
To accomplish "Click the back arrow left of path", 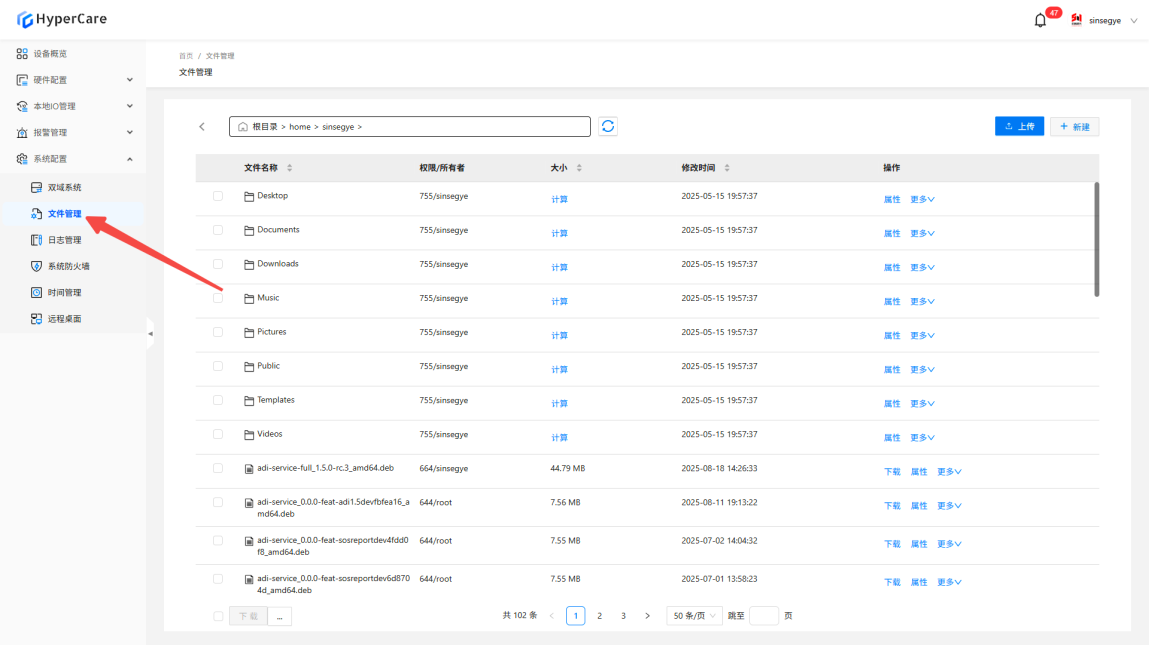I will coord(202,127).
